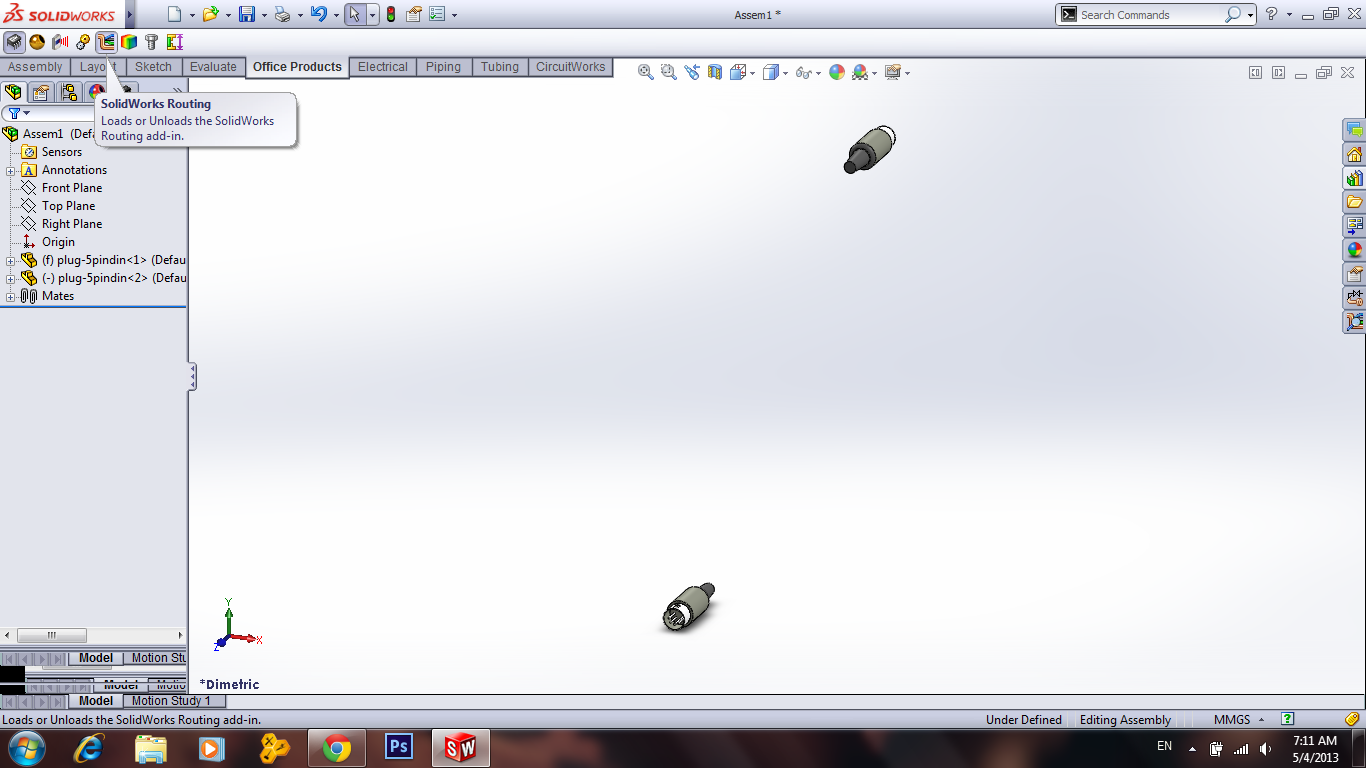This screenshot has height=768, width=1366.
Task: Click Zoom to Fit icon
Action: pos(646,72)
